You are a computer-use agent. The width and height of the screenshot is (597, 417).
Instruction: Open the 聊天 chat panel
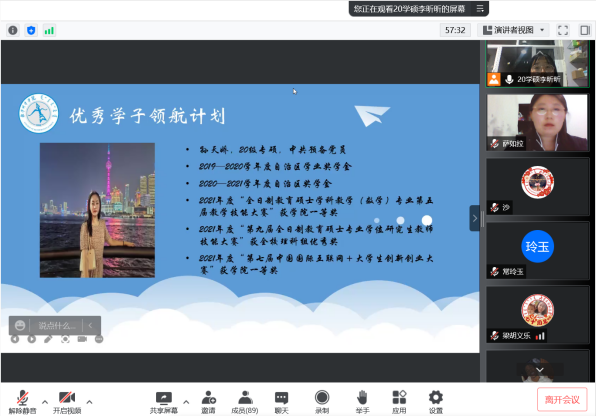(281, 402)
